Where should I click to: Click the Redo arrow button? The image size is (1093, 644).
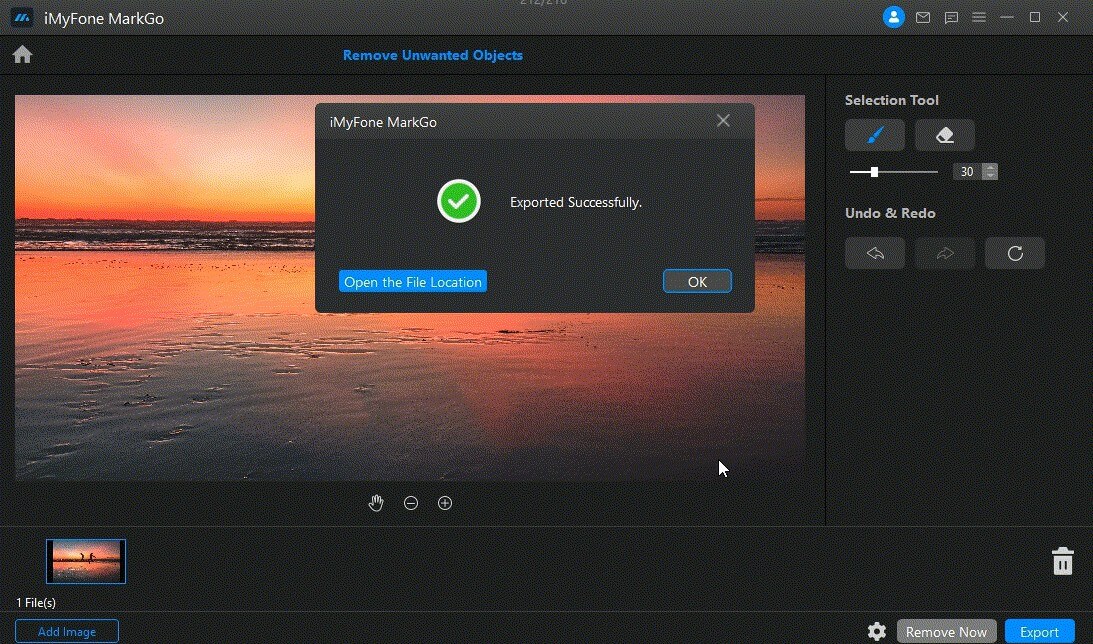945,253
